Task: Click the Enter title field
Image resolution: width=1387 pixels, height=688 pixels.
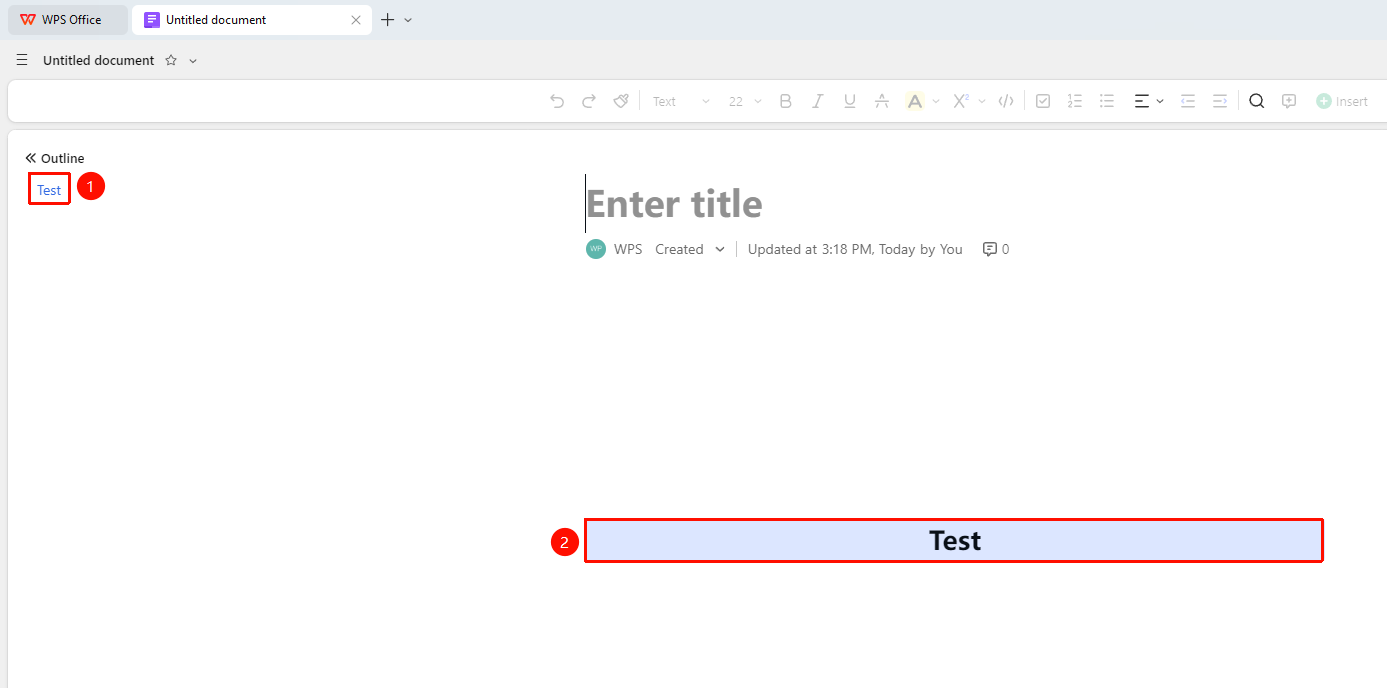Action: 674,204
